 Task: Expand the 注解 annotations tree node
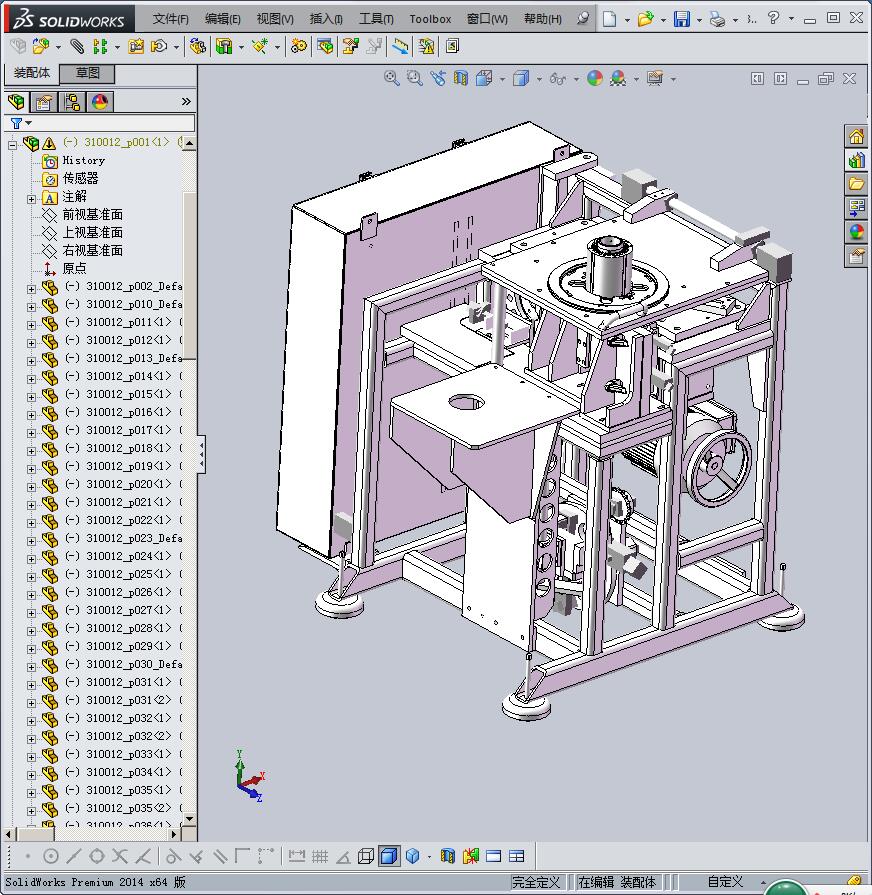tap(32, 198)
